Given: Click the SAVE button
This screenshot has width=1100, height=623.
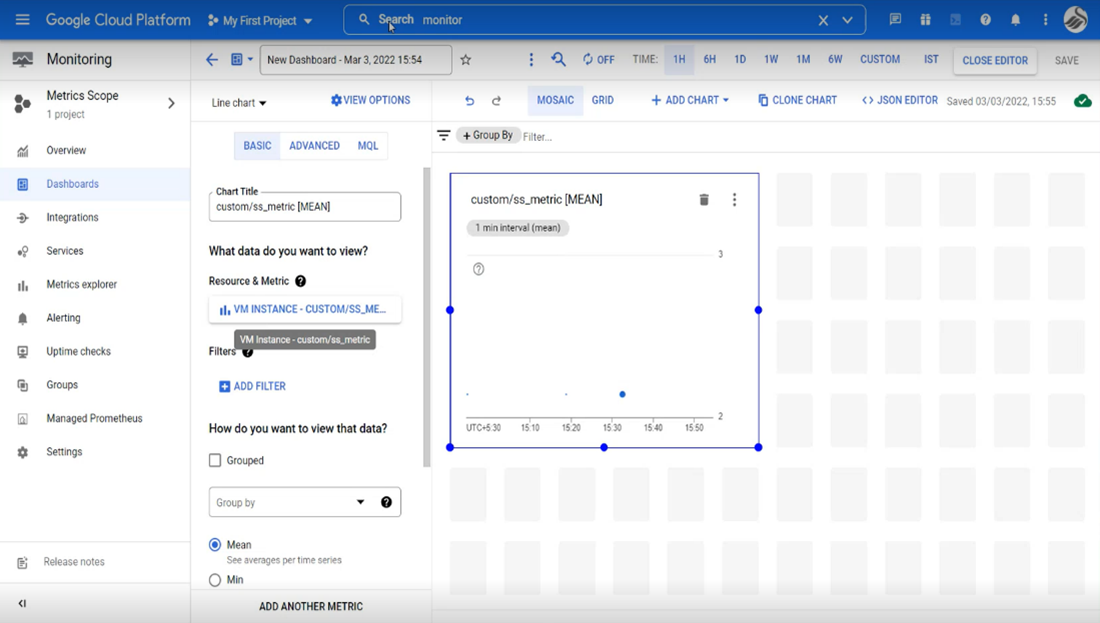Looking at the screenshot, I should [1066, 60].
